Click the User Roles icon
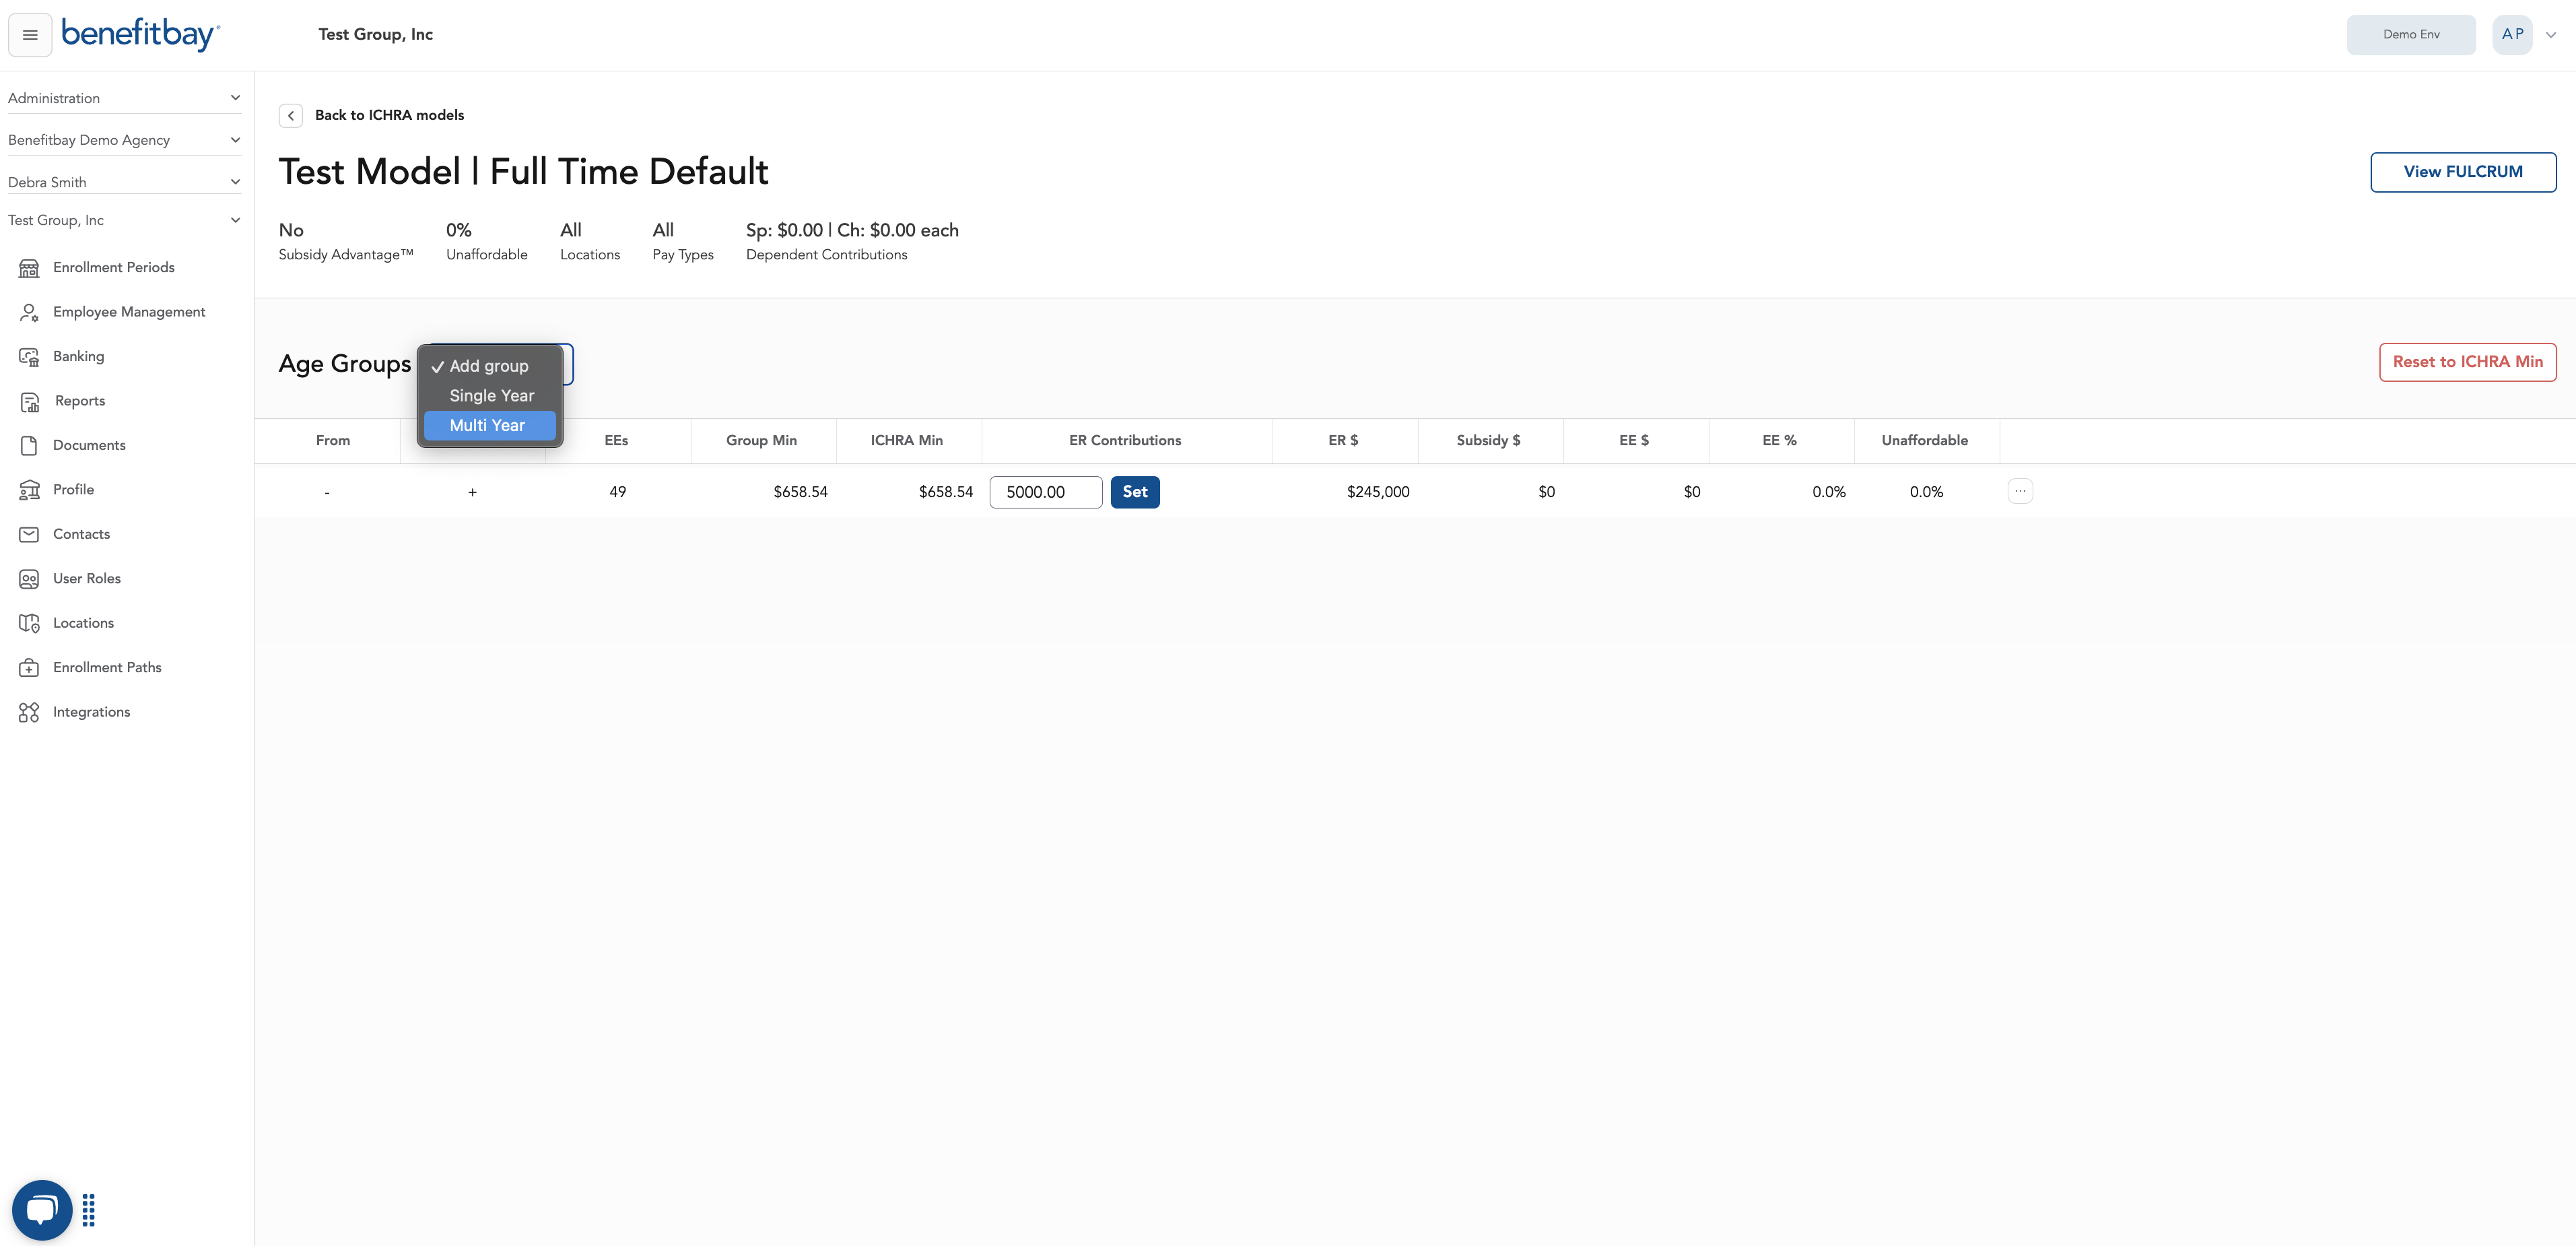The height and width of the screenshot is (1246, 2576). (29, 579)
